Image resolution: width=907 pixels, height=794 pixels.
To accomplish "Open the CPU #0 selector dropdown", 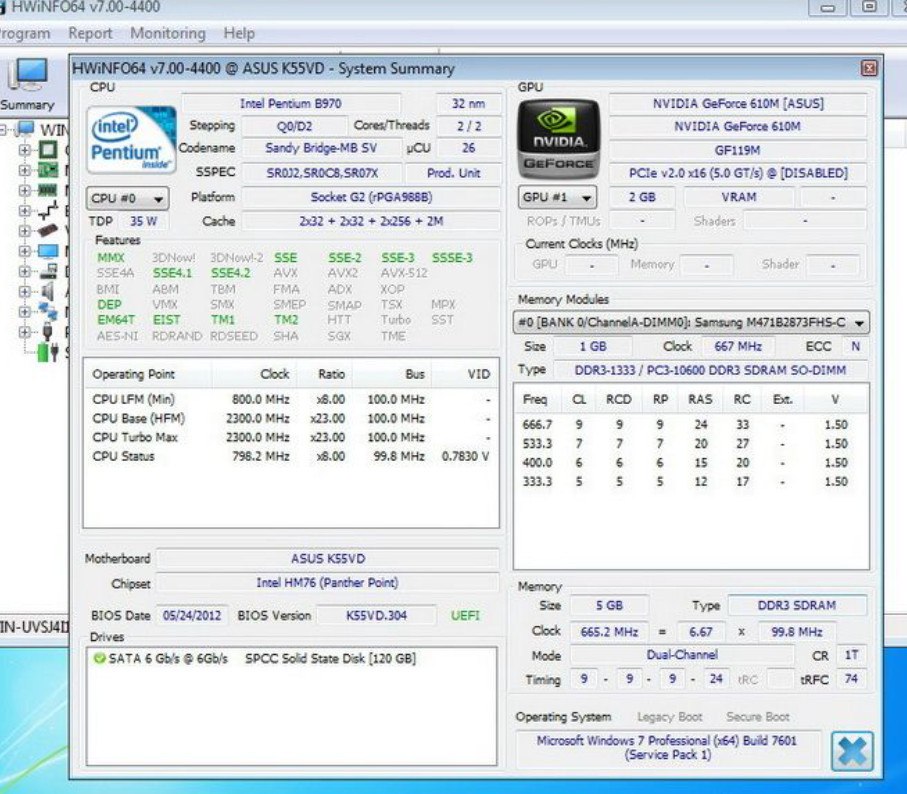I will (x=127, y=198).
